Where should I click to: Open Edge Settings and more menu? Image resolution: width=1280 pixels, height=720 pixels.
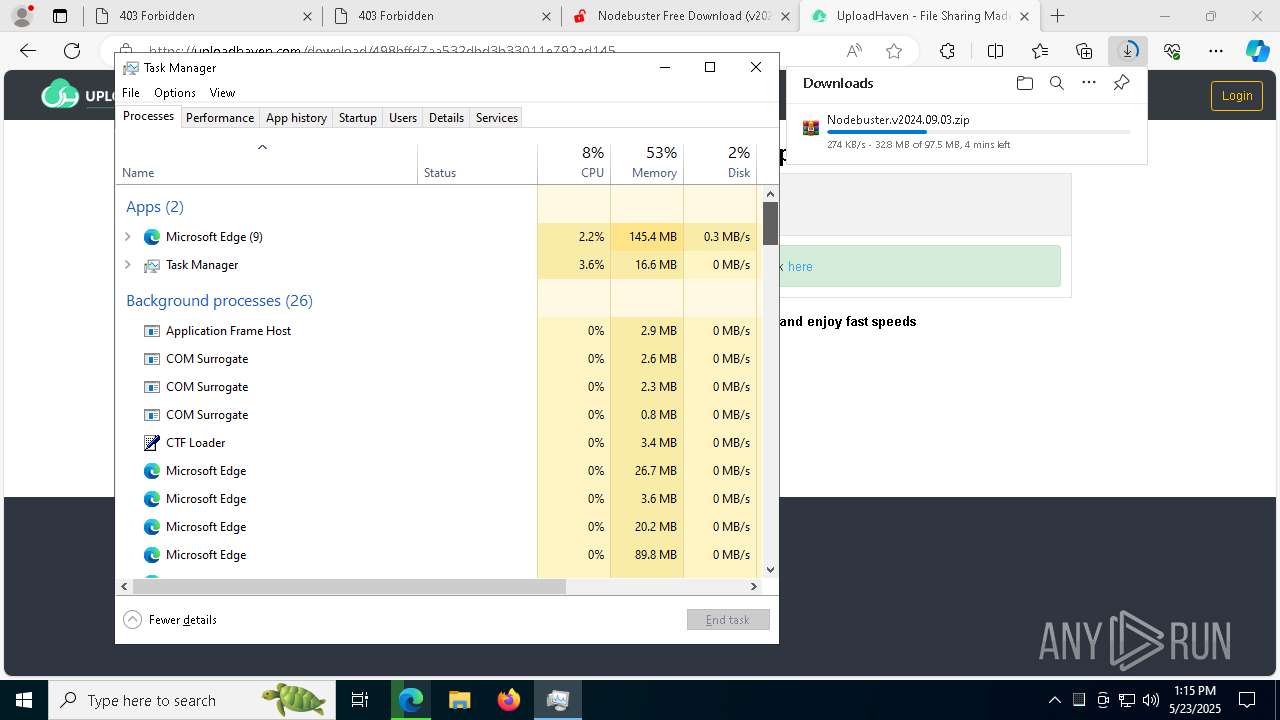click(x=1216, y=51)
